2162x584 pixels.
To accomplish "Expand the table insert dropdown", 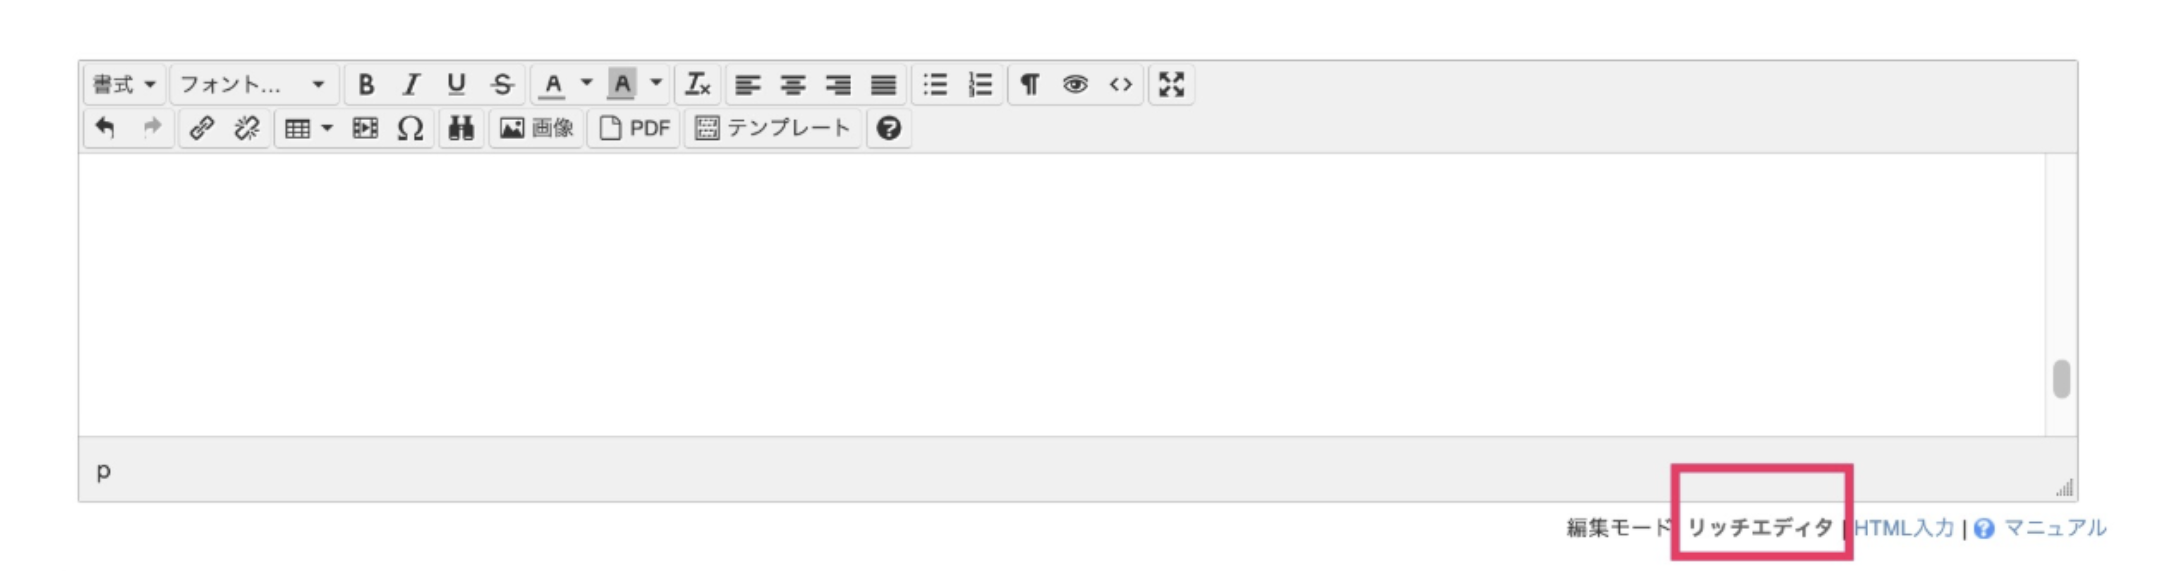I will [x=327, y=128].
